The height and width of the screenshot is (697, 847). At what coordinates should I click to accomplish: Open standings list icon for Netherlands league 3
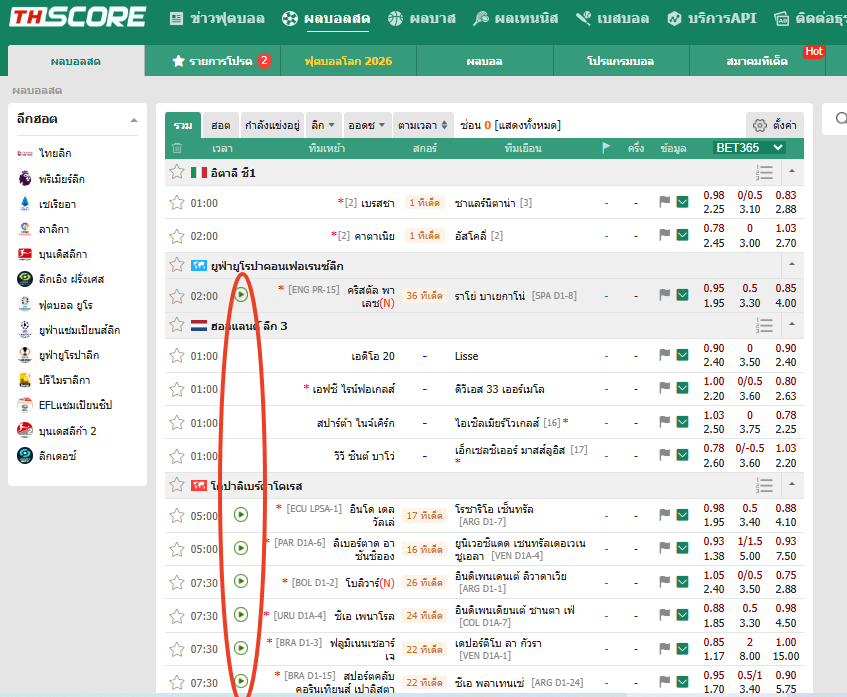click(x=764, y=325)
